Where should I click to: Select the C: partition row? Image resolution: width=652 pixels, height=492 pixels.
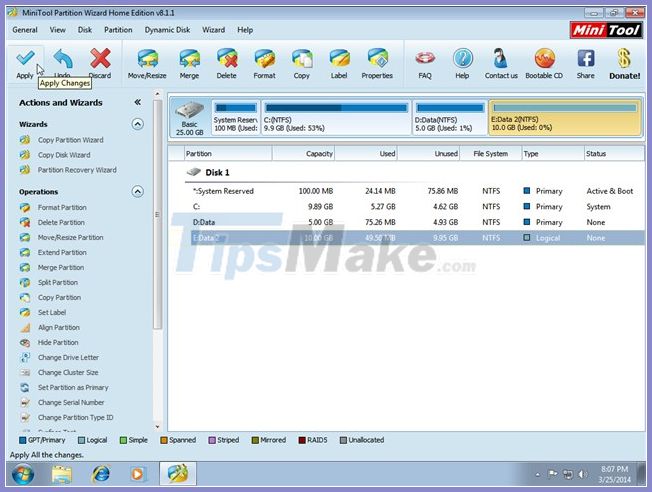tap(415, 207)
